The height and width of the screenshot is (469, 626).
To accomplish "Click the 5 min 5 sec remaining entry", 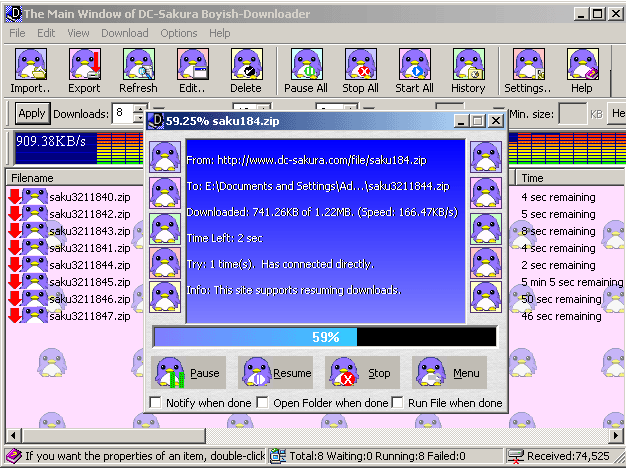I will (572, 282).
